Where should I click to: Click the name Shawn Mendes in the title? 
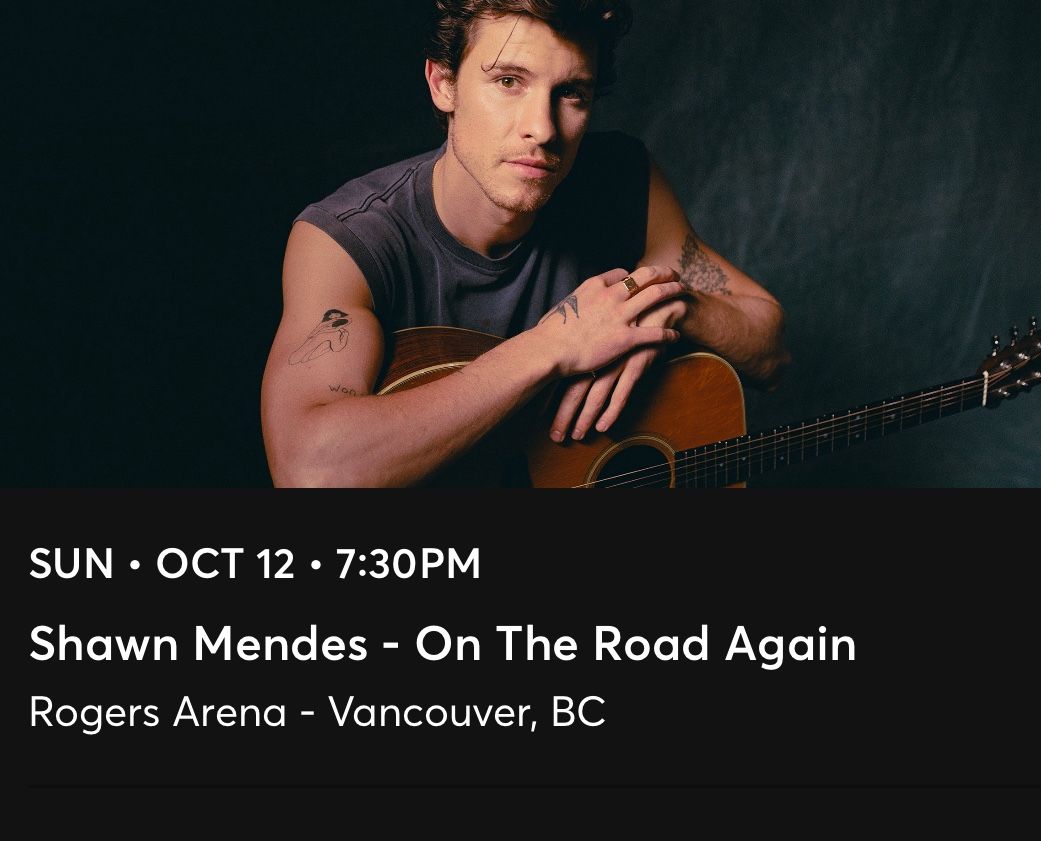coord(199,645)
